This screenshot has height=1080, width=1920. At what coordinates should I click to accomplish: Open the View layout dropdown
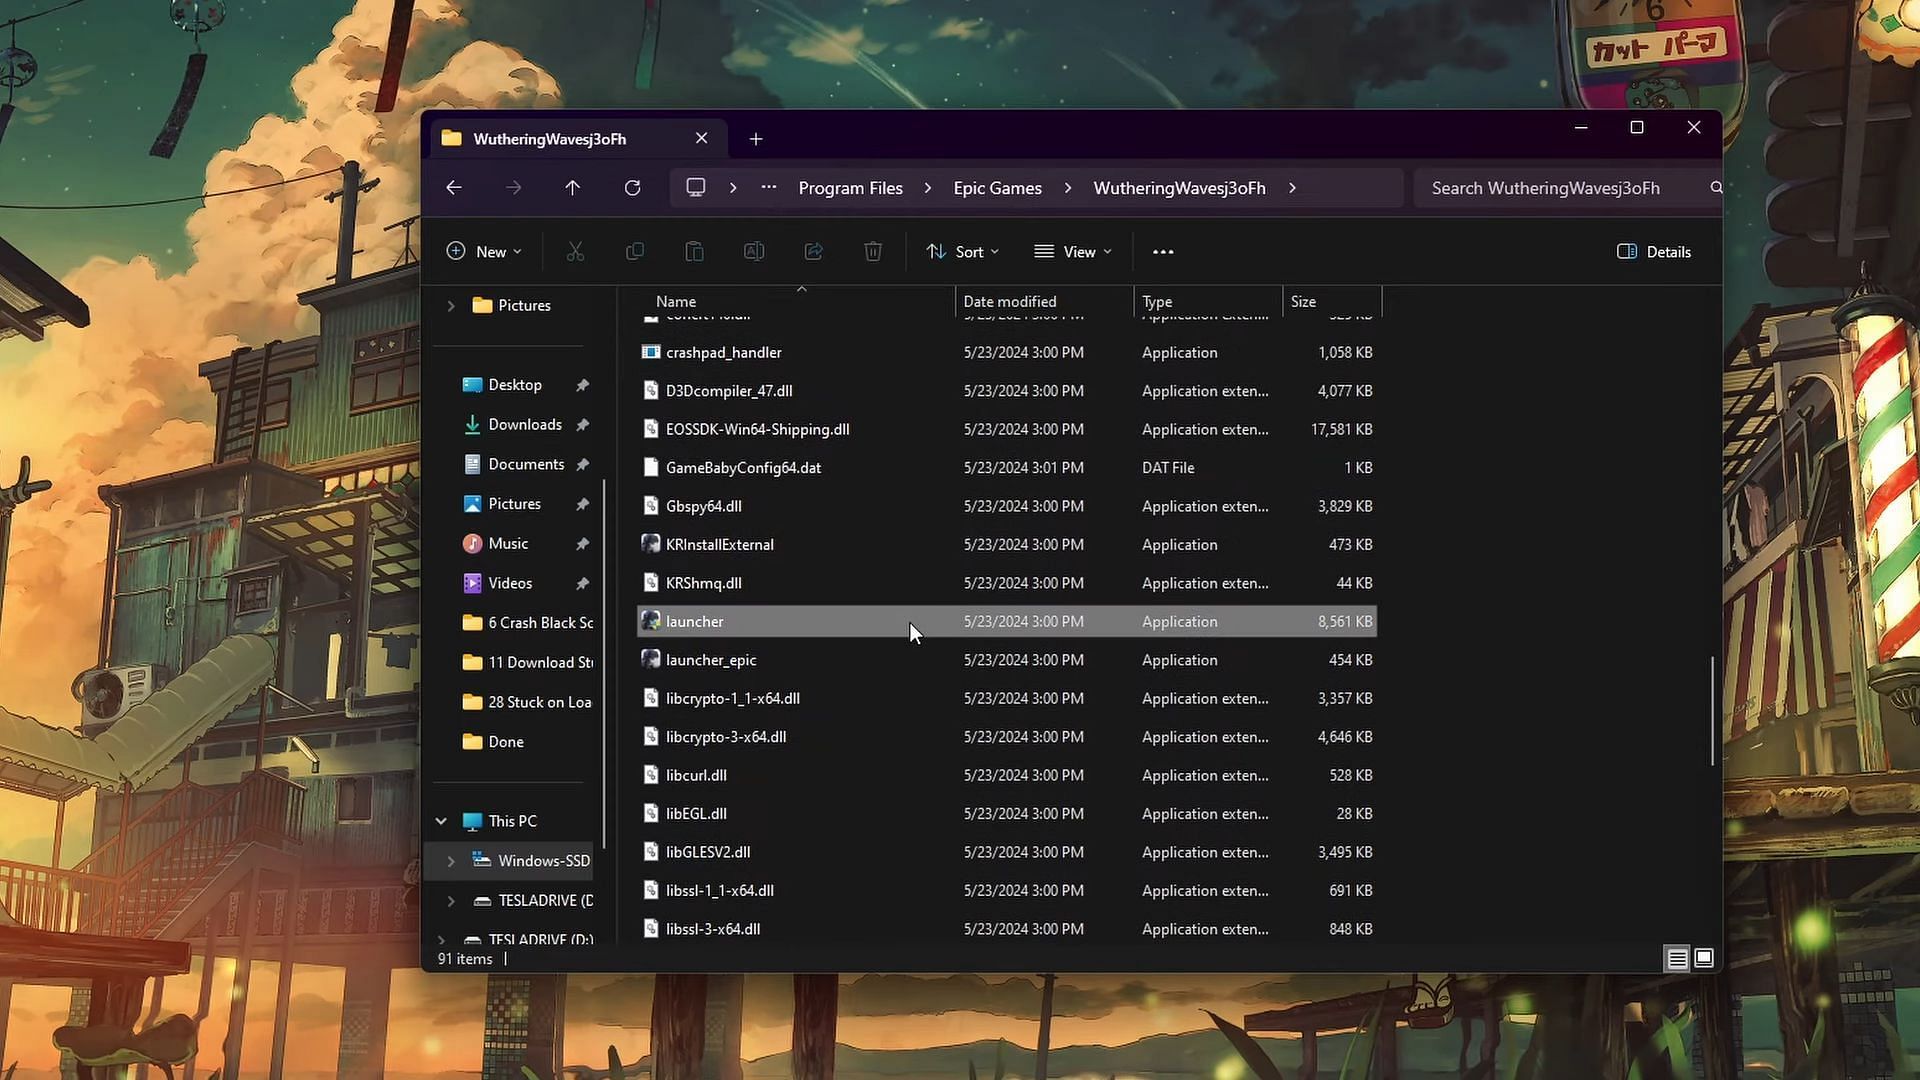pyautogui.click(x=1073, y=252)
